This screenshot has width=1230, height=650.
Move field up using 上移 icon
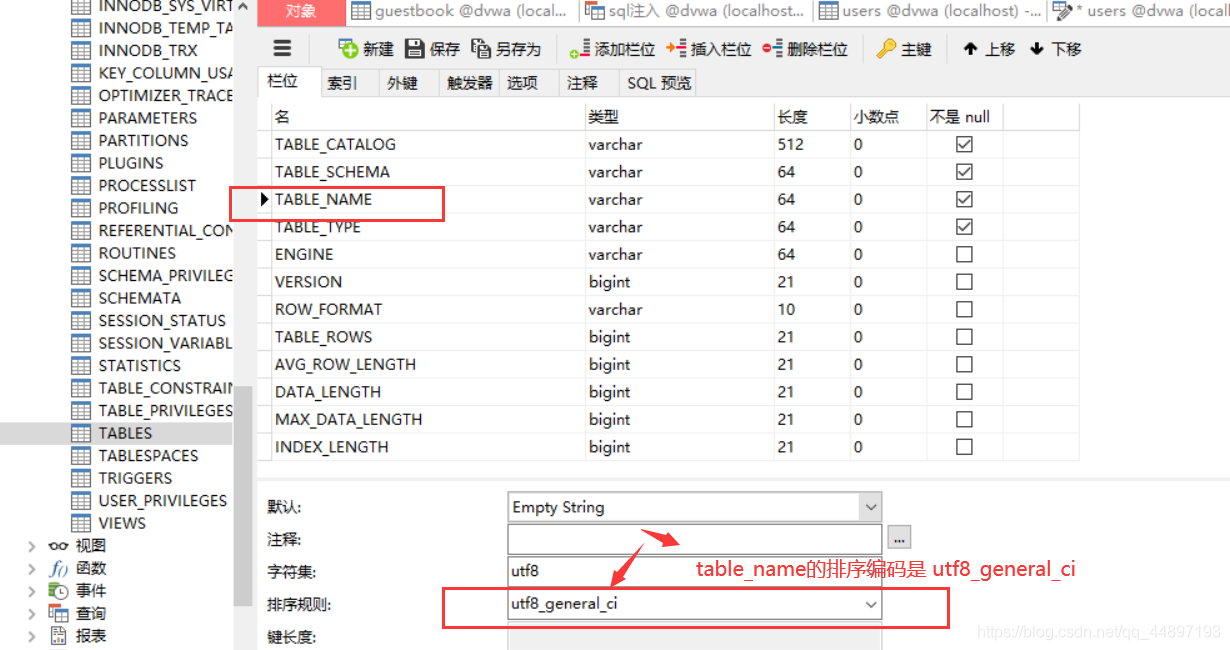987,48
